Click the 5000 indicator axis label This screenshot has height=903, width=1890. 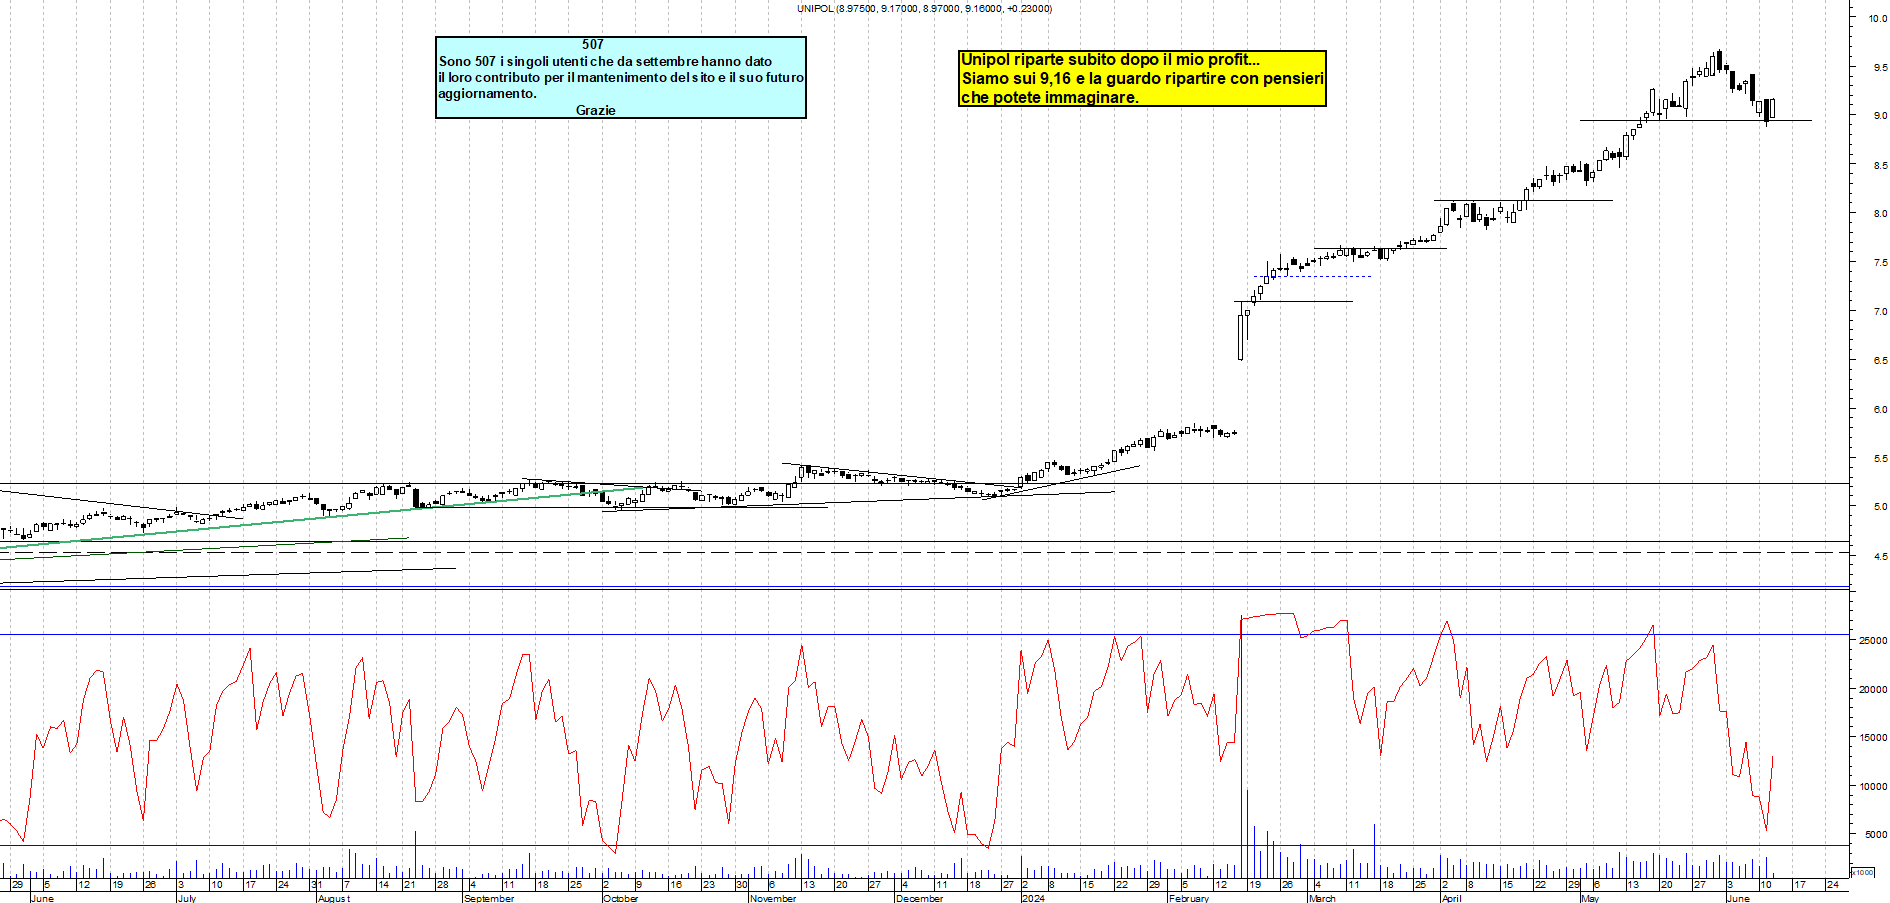coord(1875,834)
